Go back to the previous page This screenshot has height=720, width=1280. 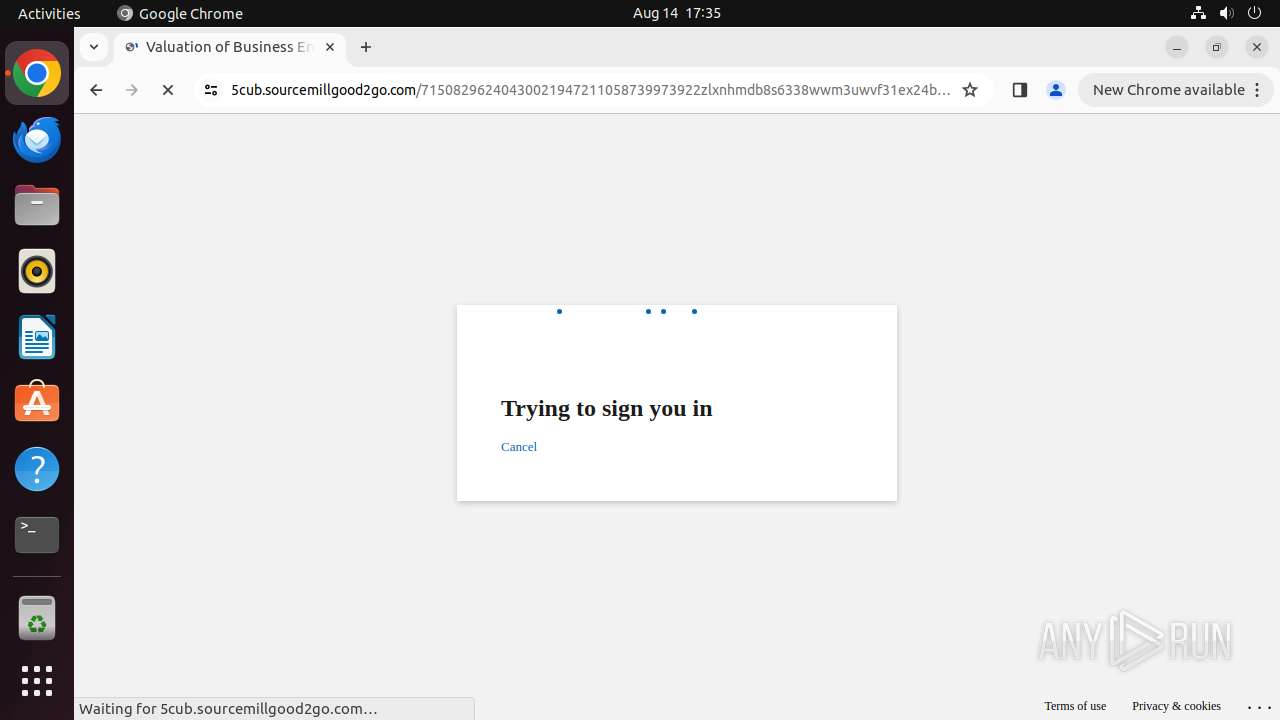point(96,90)
